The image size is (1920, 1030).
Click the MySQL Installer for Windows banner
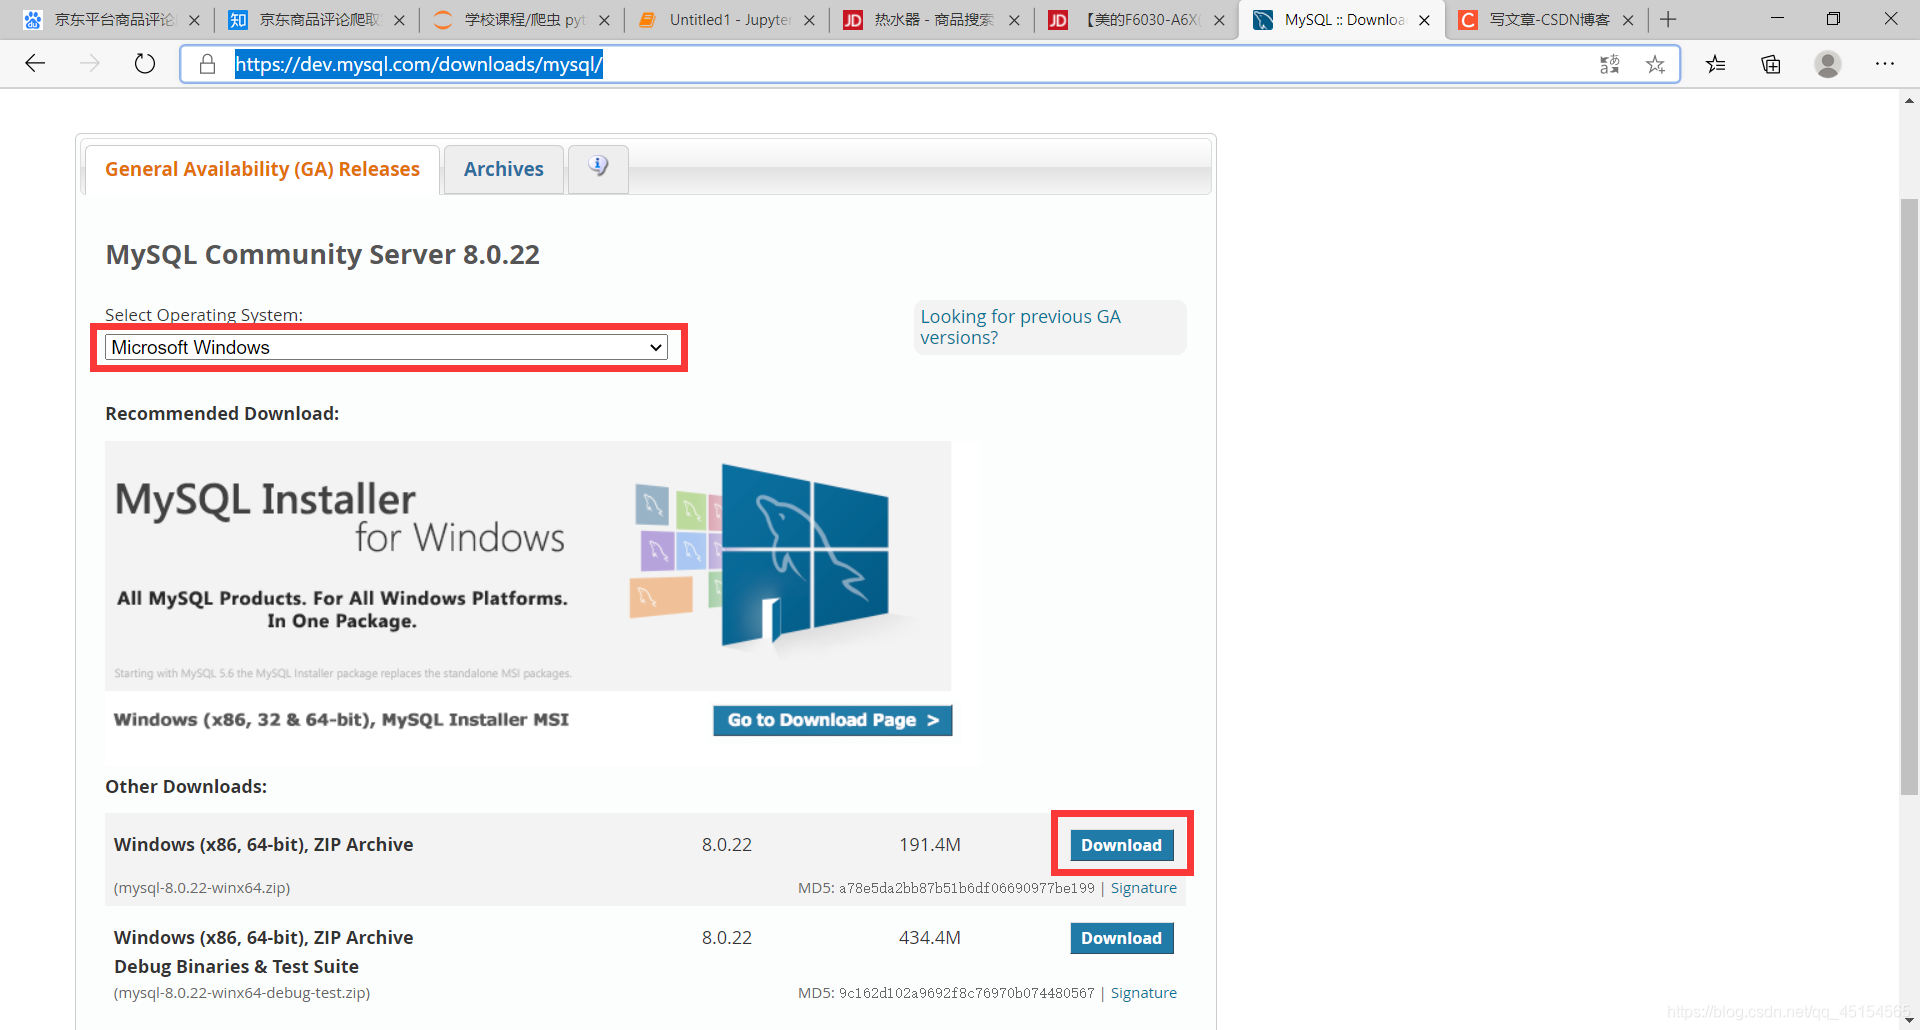pos(528,565)
